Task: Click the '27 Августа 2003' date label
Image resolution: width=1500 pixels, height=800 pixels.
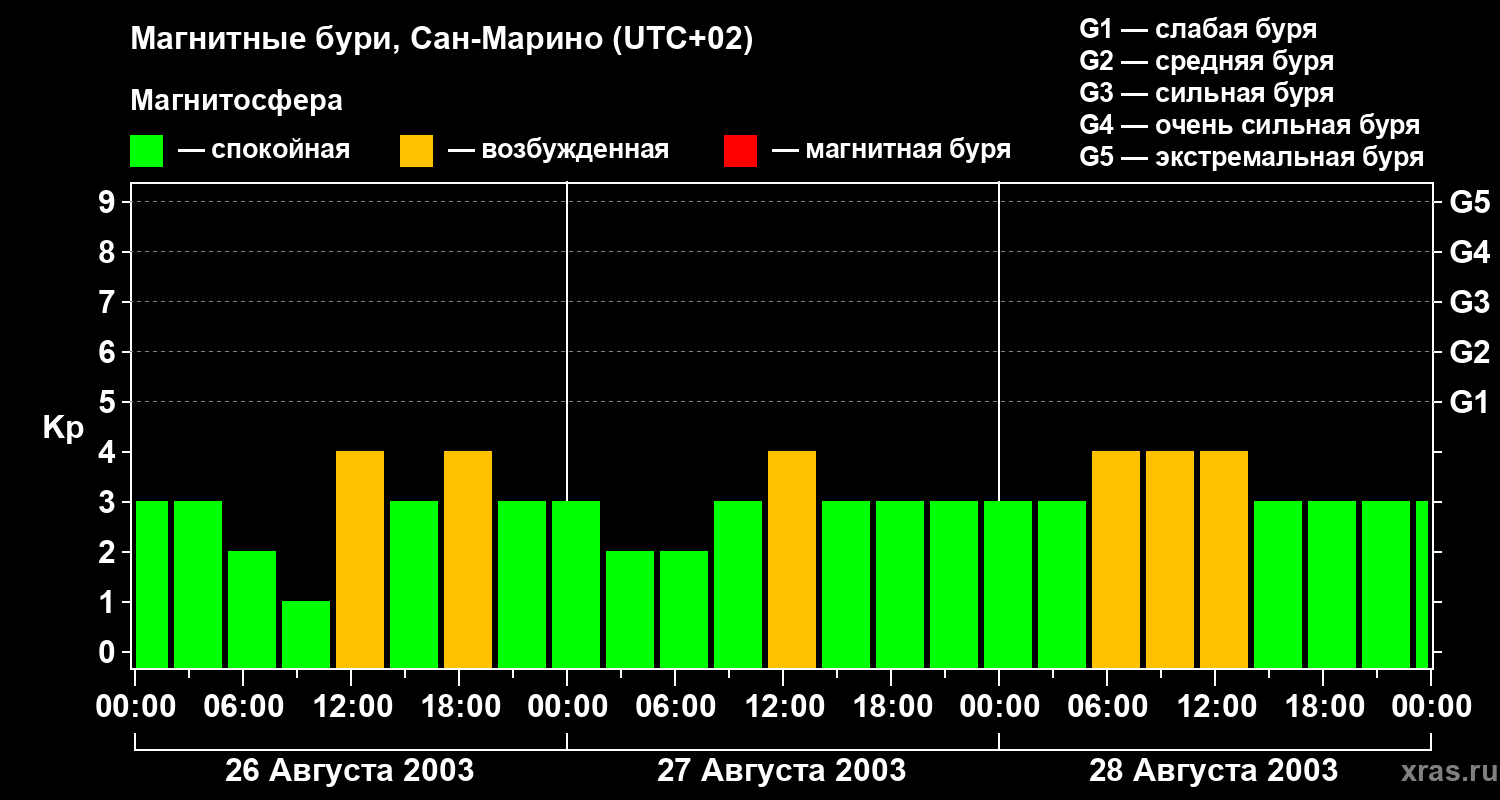Action: [x=781, y=770]
